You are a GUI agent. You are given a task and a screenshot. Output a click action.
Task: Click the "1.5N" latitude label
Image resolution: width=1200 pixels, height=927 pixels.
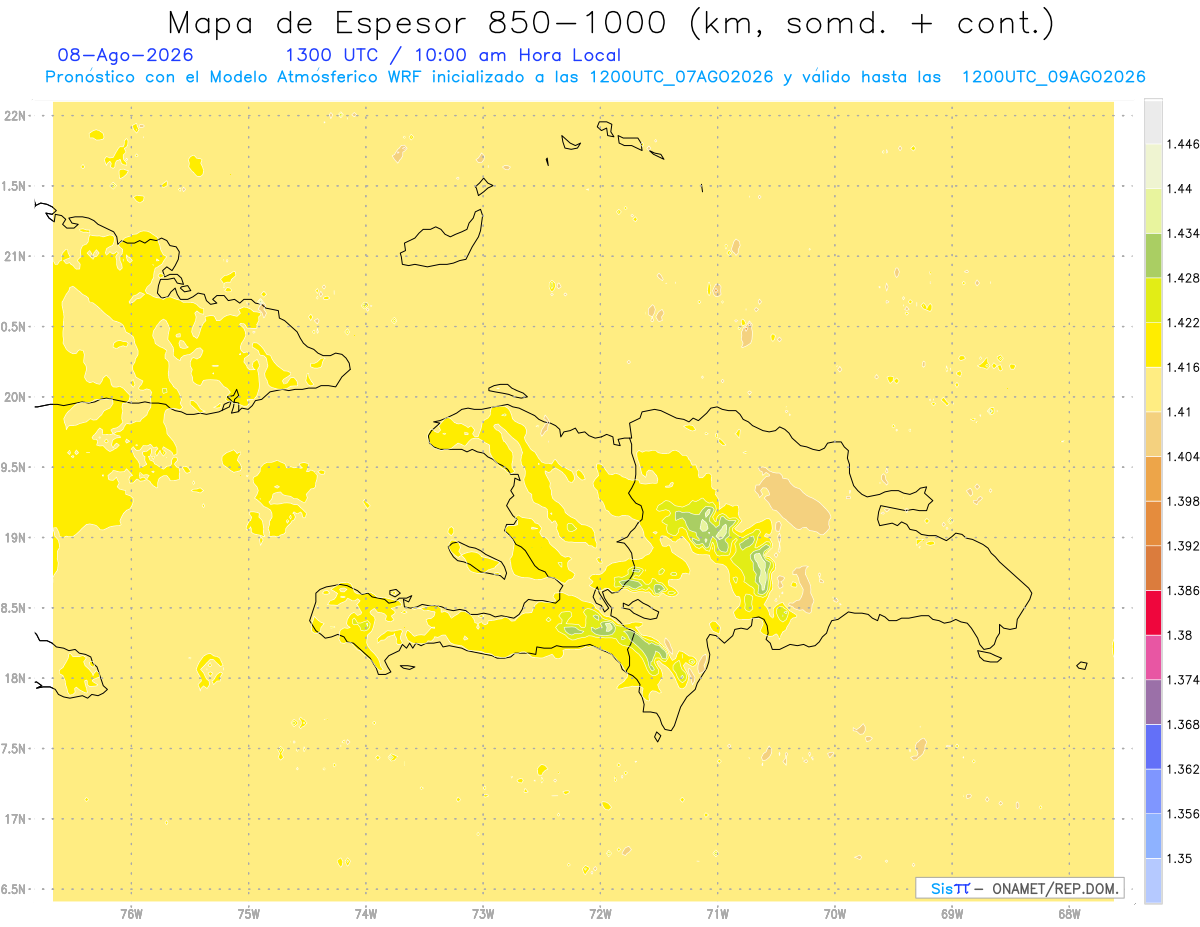15,186
